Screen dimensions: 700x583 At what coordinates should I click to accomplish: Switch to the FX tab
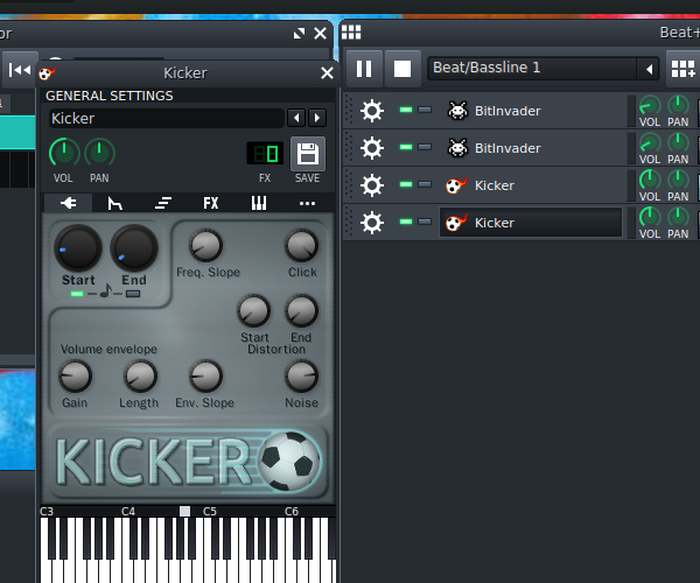coord(211,204)
